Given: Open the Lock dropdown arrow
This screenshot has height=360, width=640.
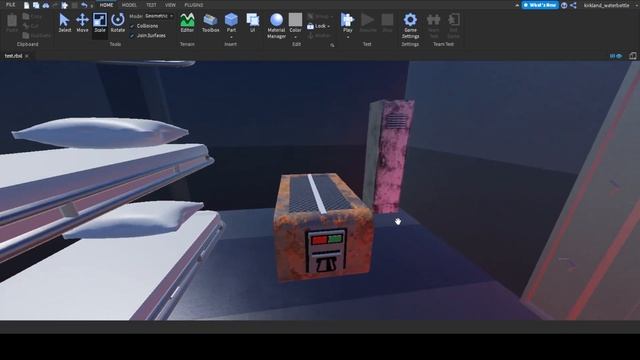Looking at the screenshot, I should 329,27.
